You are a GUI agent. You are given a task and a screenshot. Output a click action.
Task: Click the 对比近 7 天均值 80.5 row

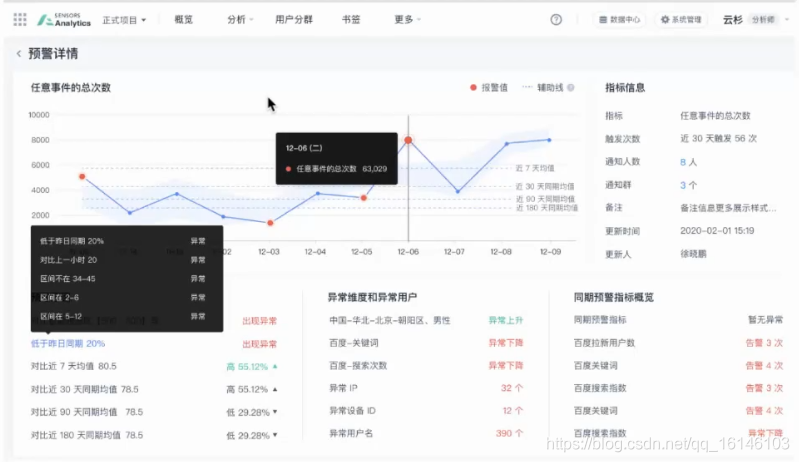click(x=154, y=366)
